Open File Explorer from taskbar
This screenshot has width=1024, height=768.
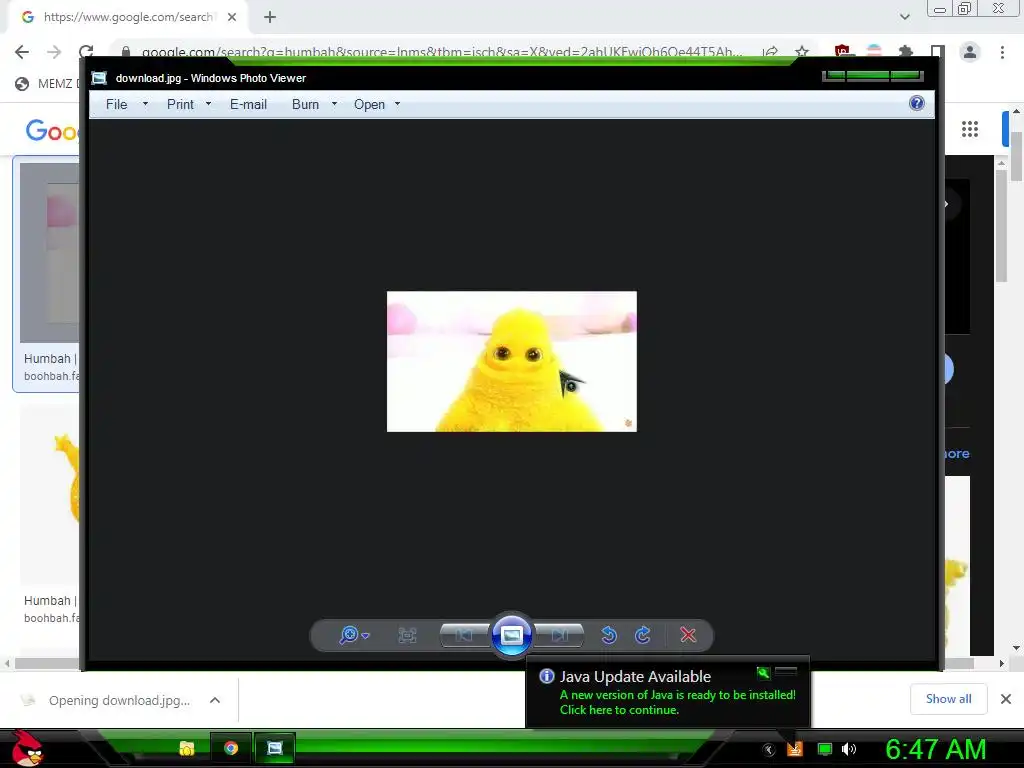[187, 748]
